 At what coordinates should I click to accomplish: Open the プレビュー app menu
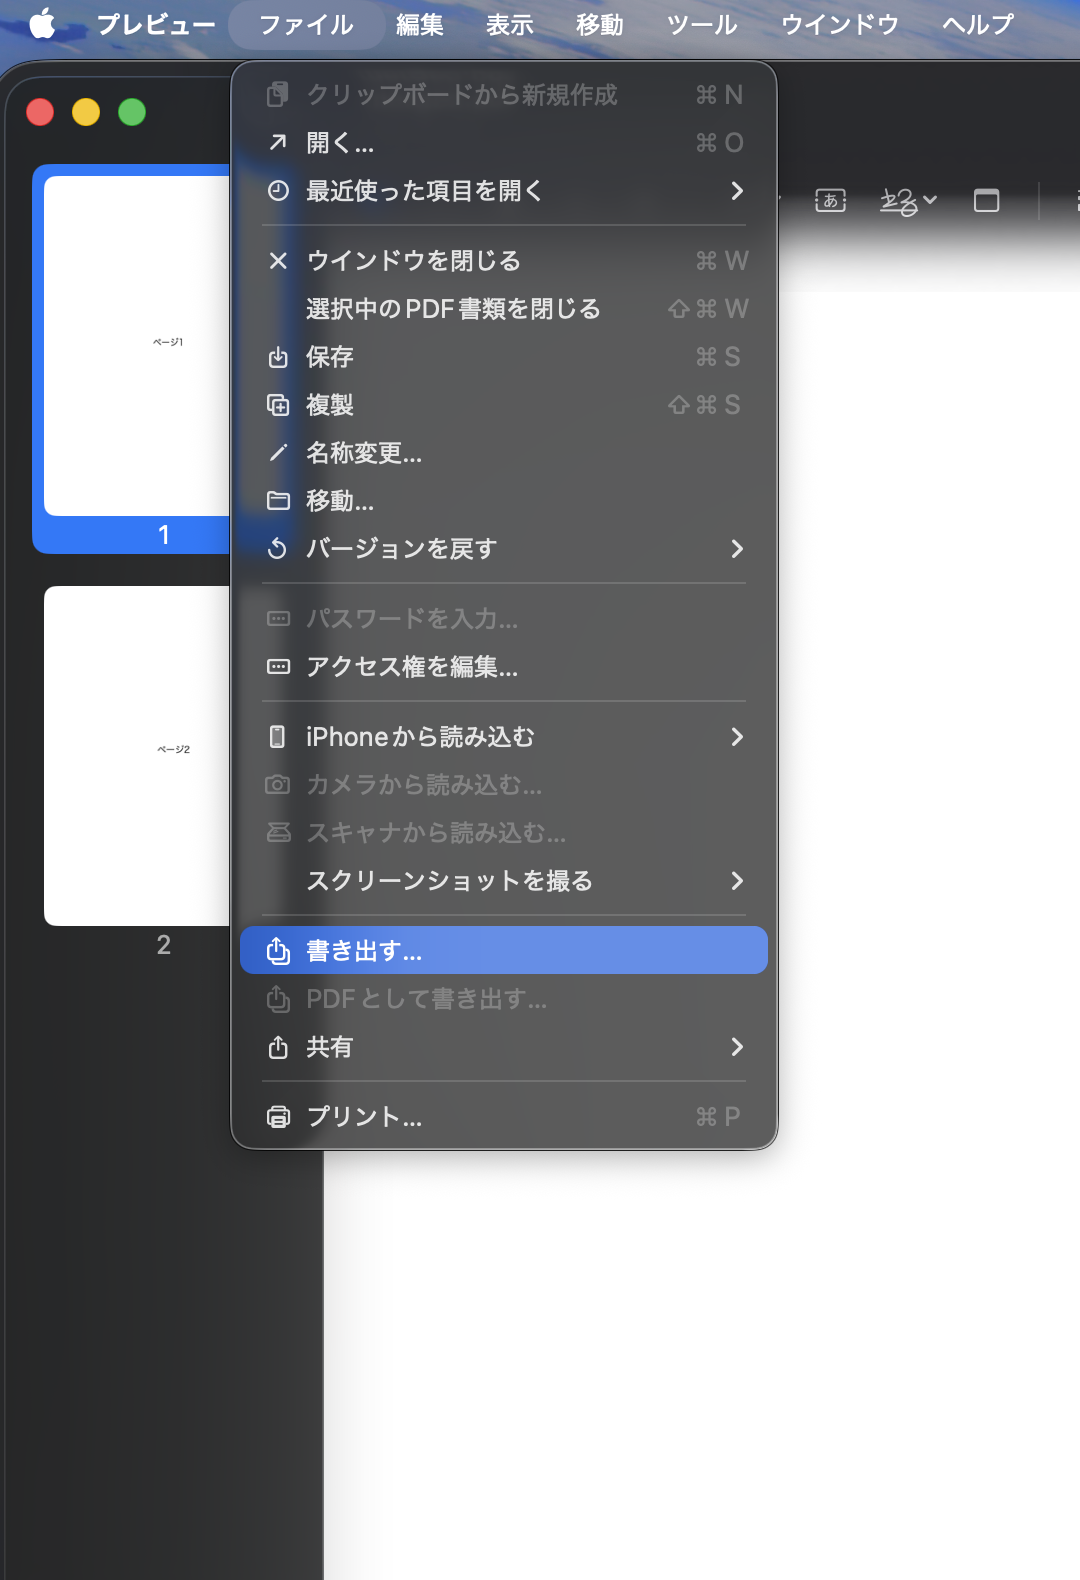pyautogui.click(x=156, y=24)
